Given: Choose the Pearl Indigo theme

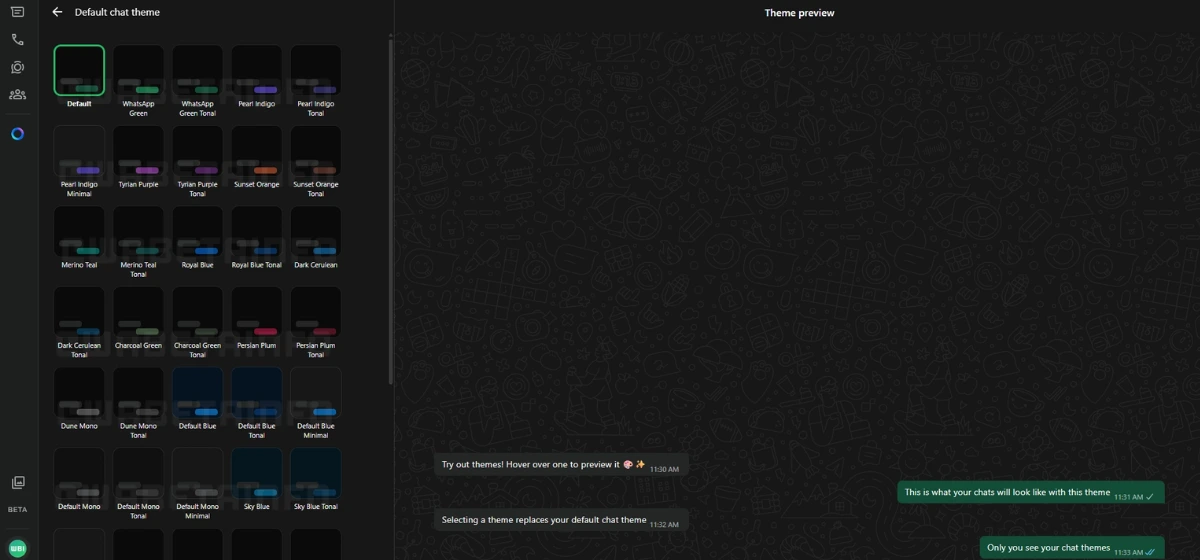Looking at the screenshot, I should click(257, 71).
